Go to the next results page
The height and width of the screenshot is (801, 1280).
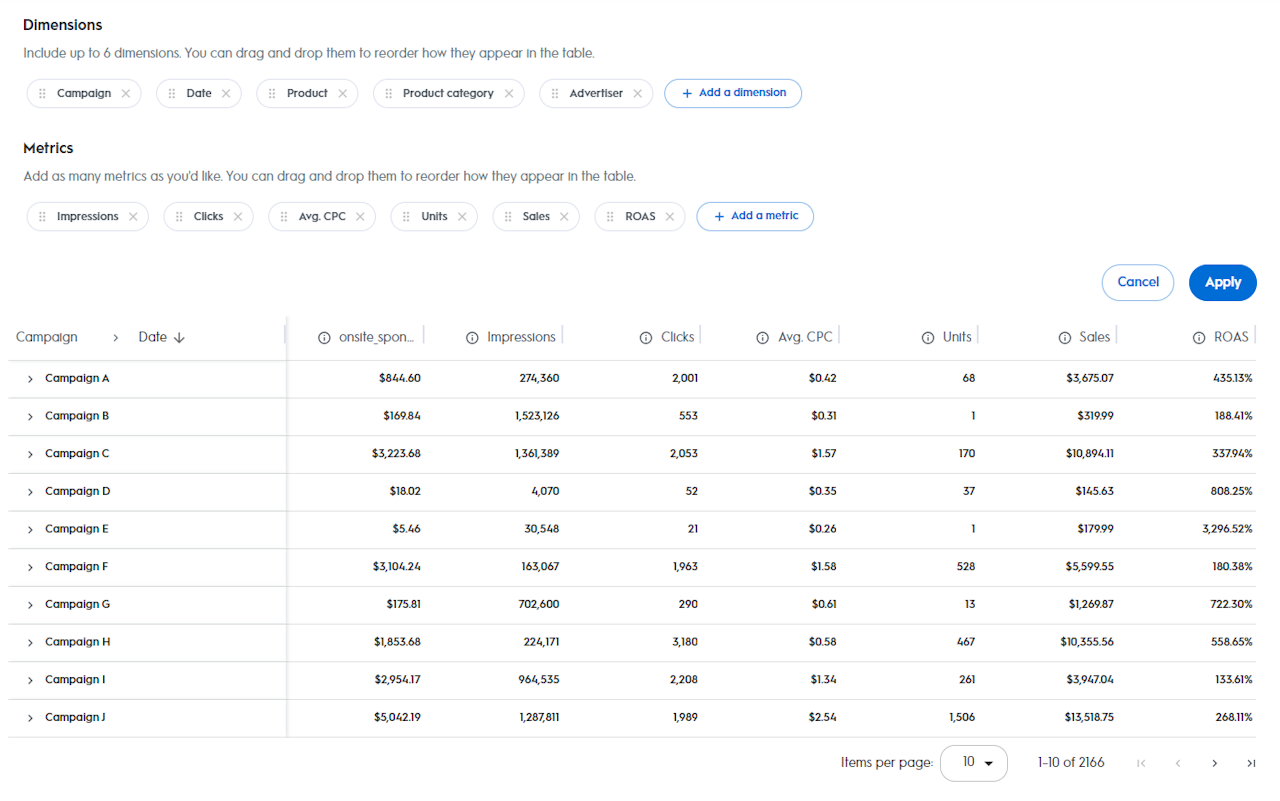tap(1214, 764)
